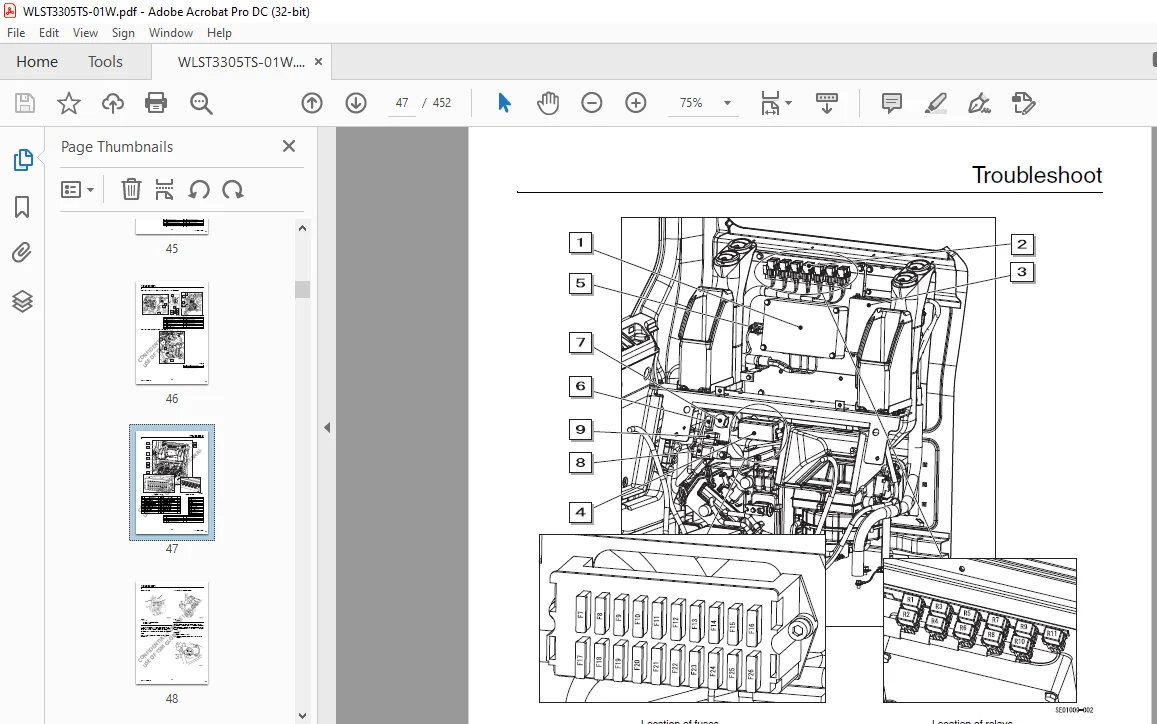Select the Highlight text tool
Image resolution: width=1157 pixels, height=724 pixels.
[x=936, y=103]
